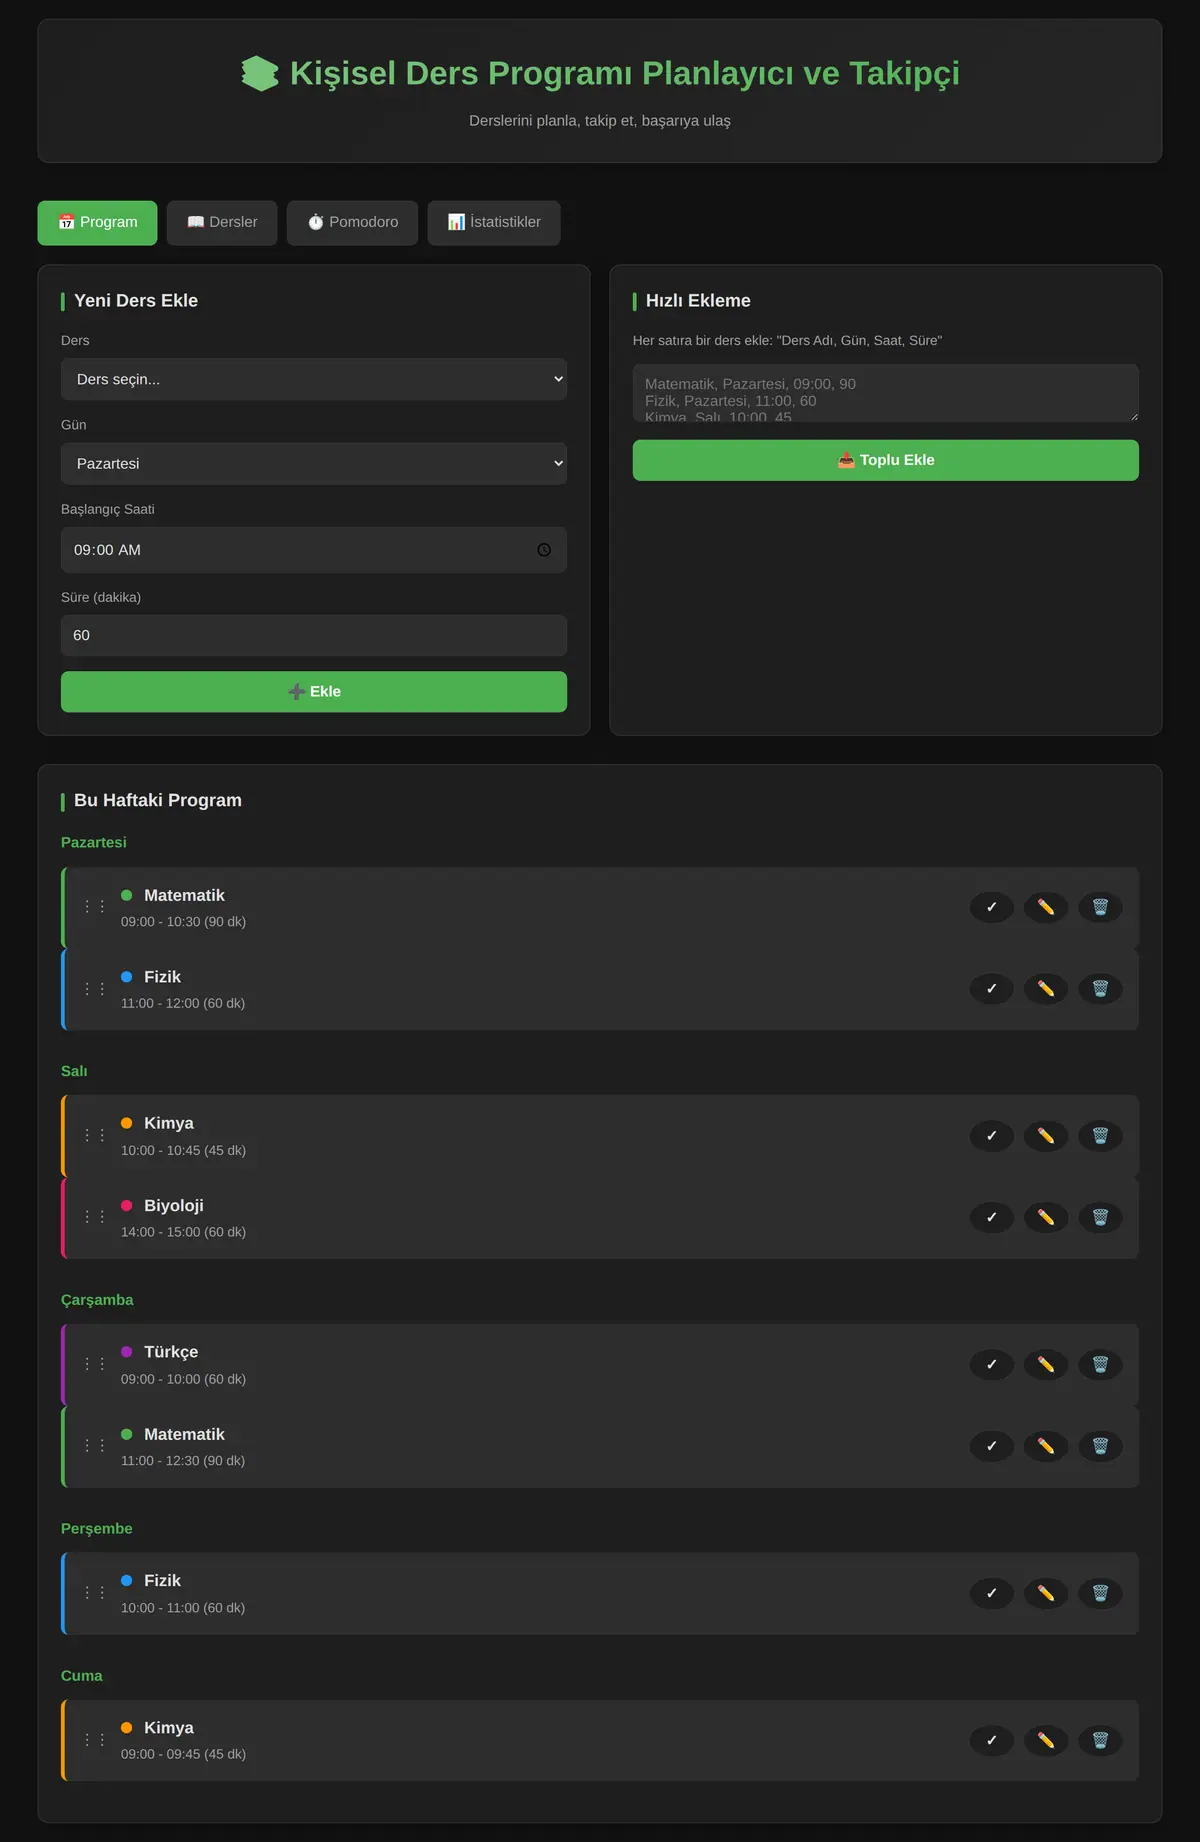The width and height of the screenshot is (1200, 1842).
Task: Open the time picker clock icon
Action: (544, 550)
